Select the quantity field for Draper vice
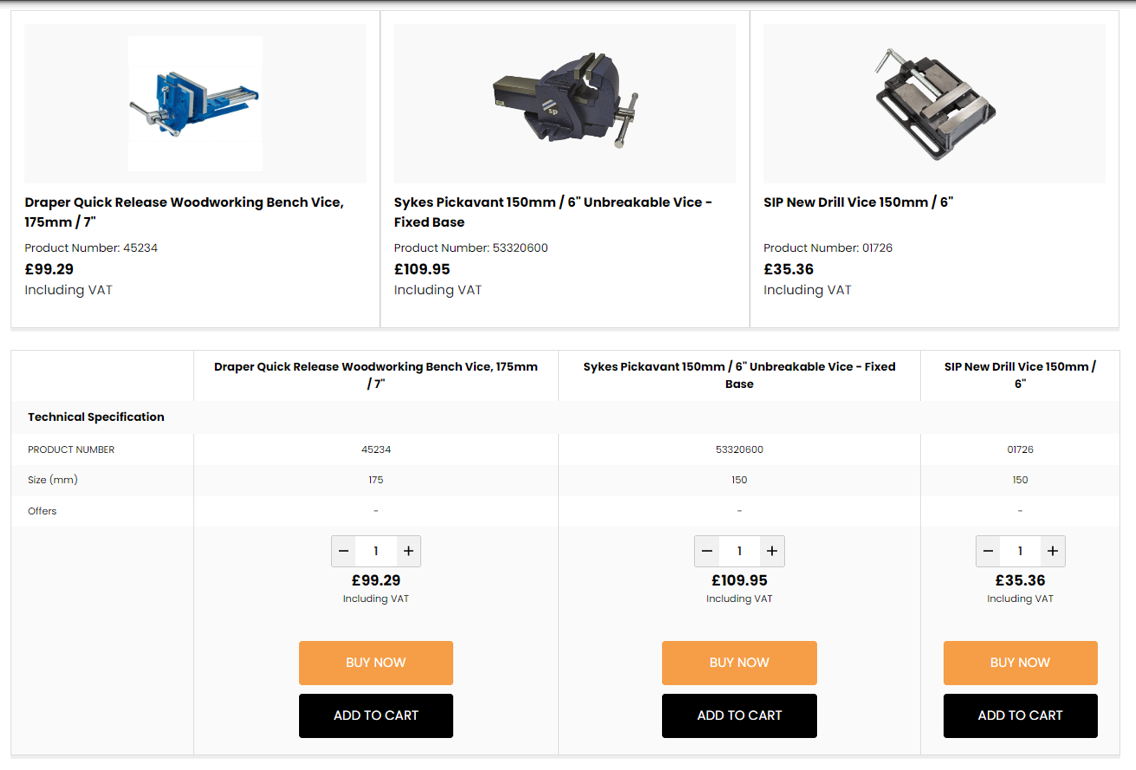Image resolution: width=1136 pixels, height=770 pixels. tap(376, 551)
